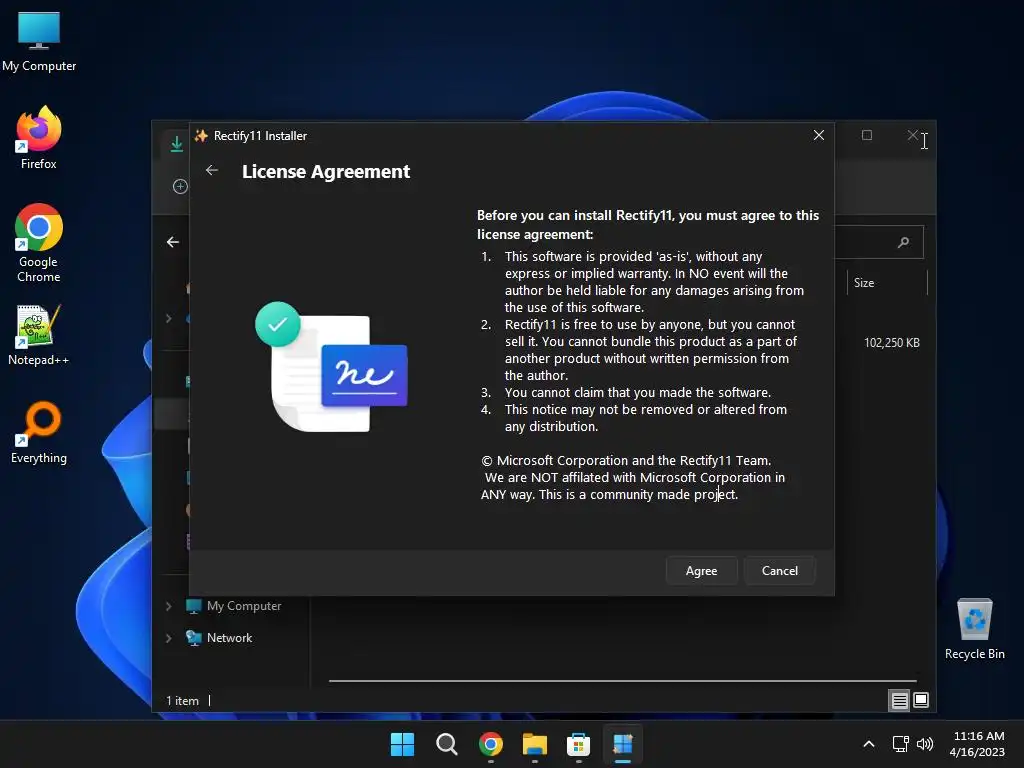Open File Explorer from the taskbar
Image resolution: width=1024 pixels, height=768 pixels.
(534, 744)
